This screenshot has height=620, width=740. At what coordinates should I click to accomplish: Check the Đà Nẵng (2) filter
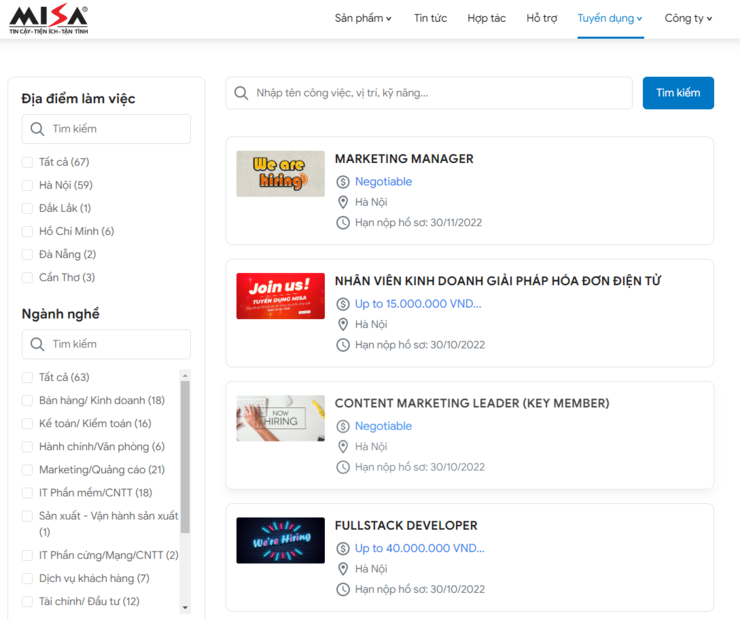[27, 255]
